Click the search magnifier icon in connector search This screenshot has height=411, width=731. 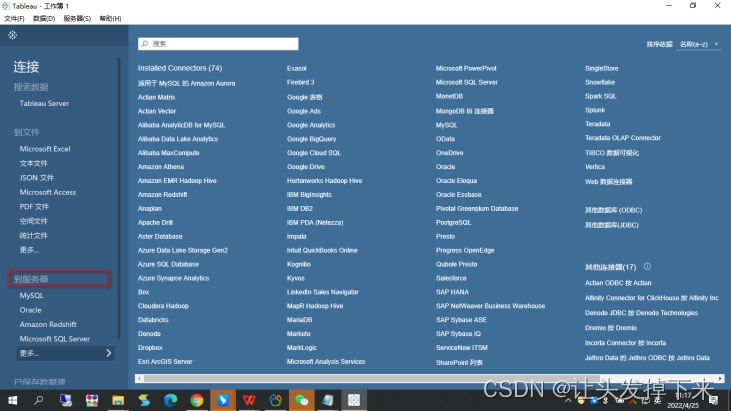pos(145,44)
